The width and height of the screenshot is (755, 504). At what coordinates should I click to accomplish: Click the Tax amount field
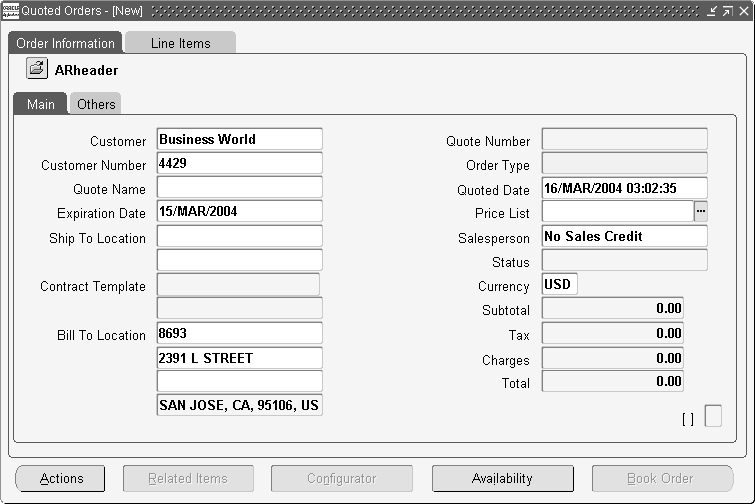click(612, 333)
